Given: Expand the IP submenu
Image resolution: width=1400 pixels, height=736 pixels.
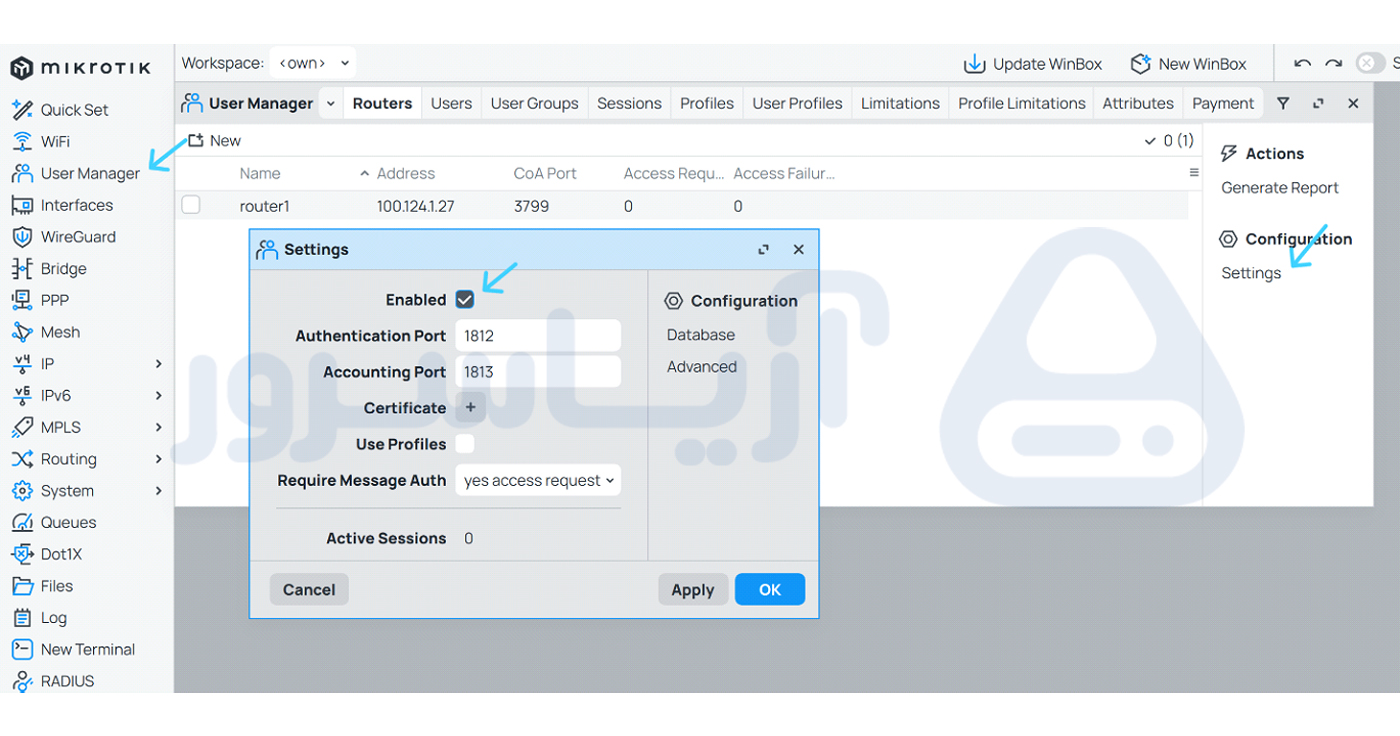Looking at the screenshot, I should 158,364.
